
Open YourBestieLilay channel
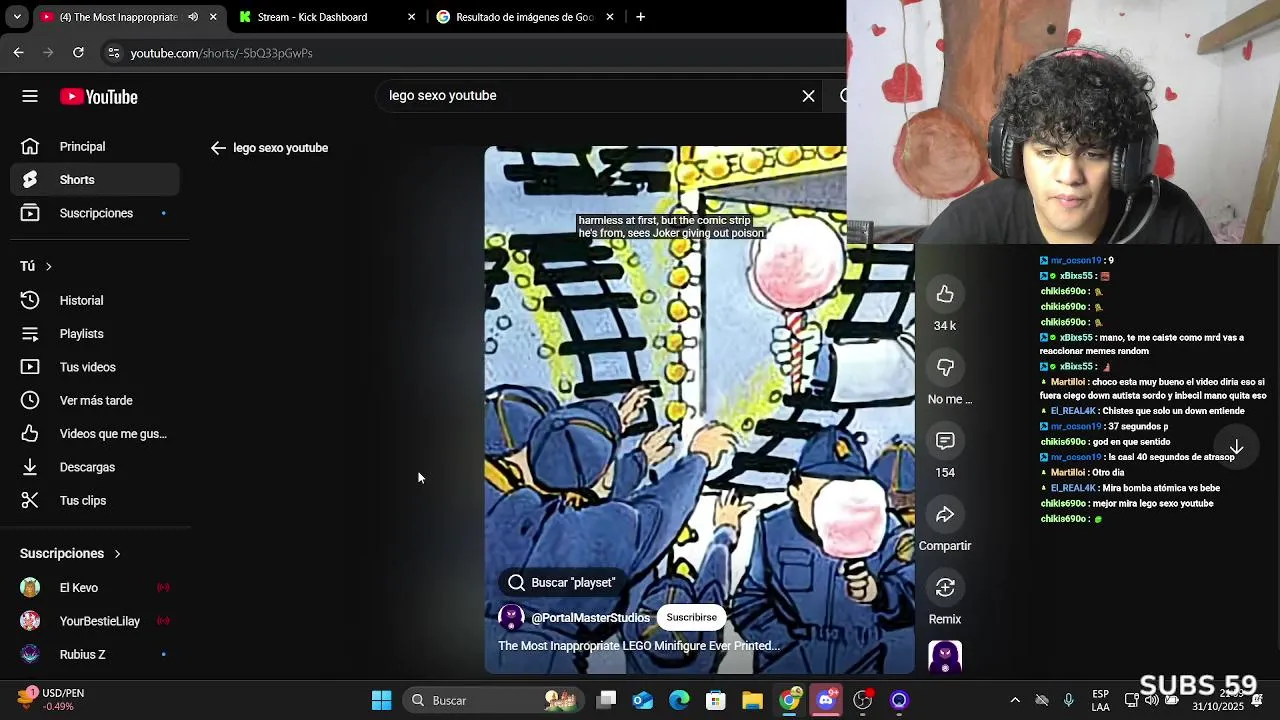point(95,621)
